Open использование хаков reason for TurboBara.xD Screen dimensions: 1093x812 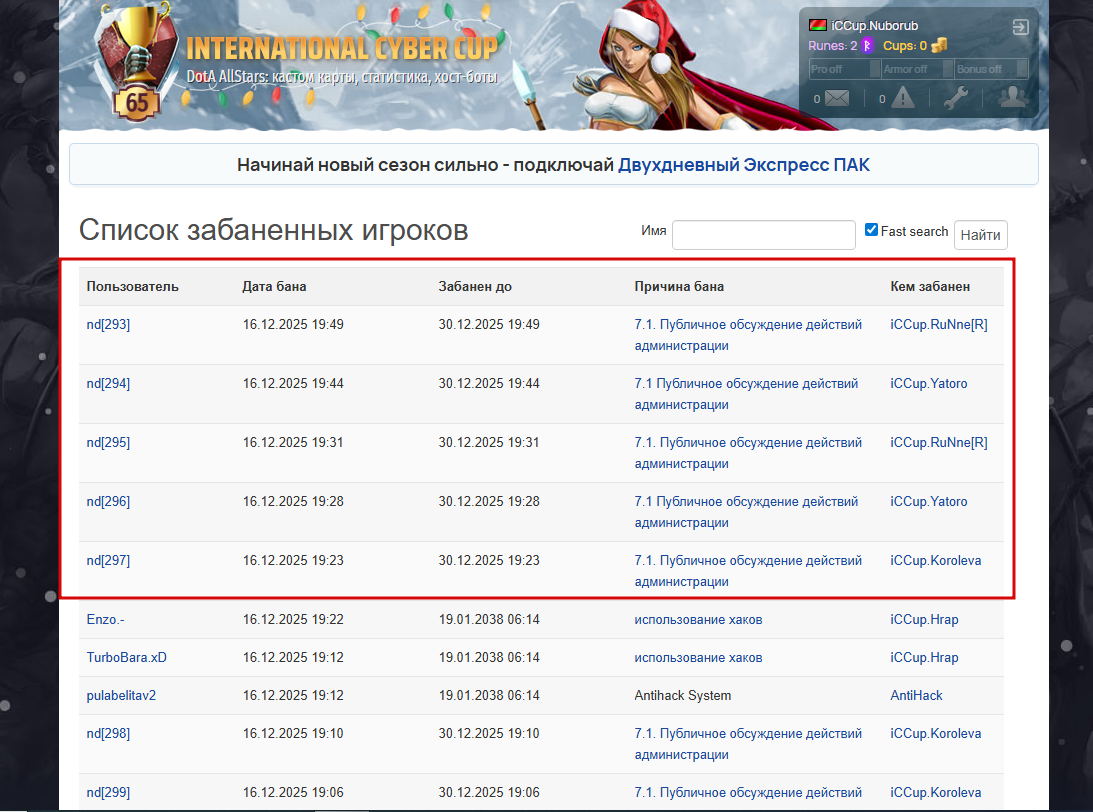(x=698, y=658)
